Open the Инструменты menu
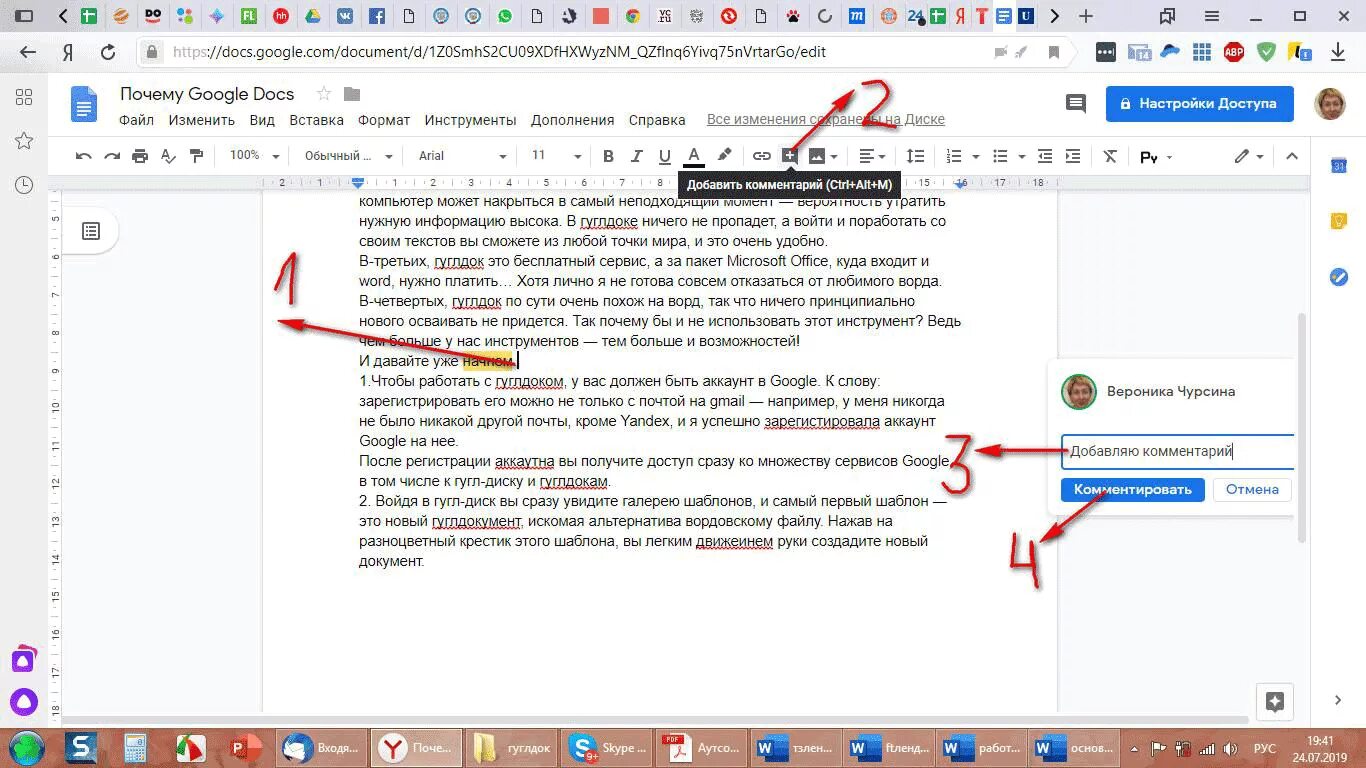The width and height of the screenshot is (1366, 768). 470,120
